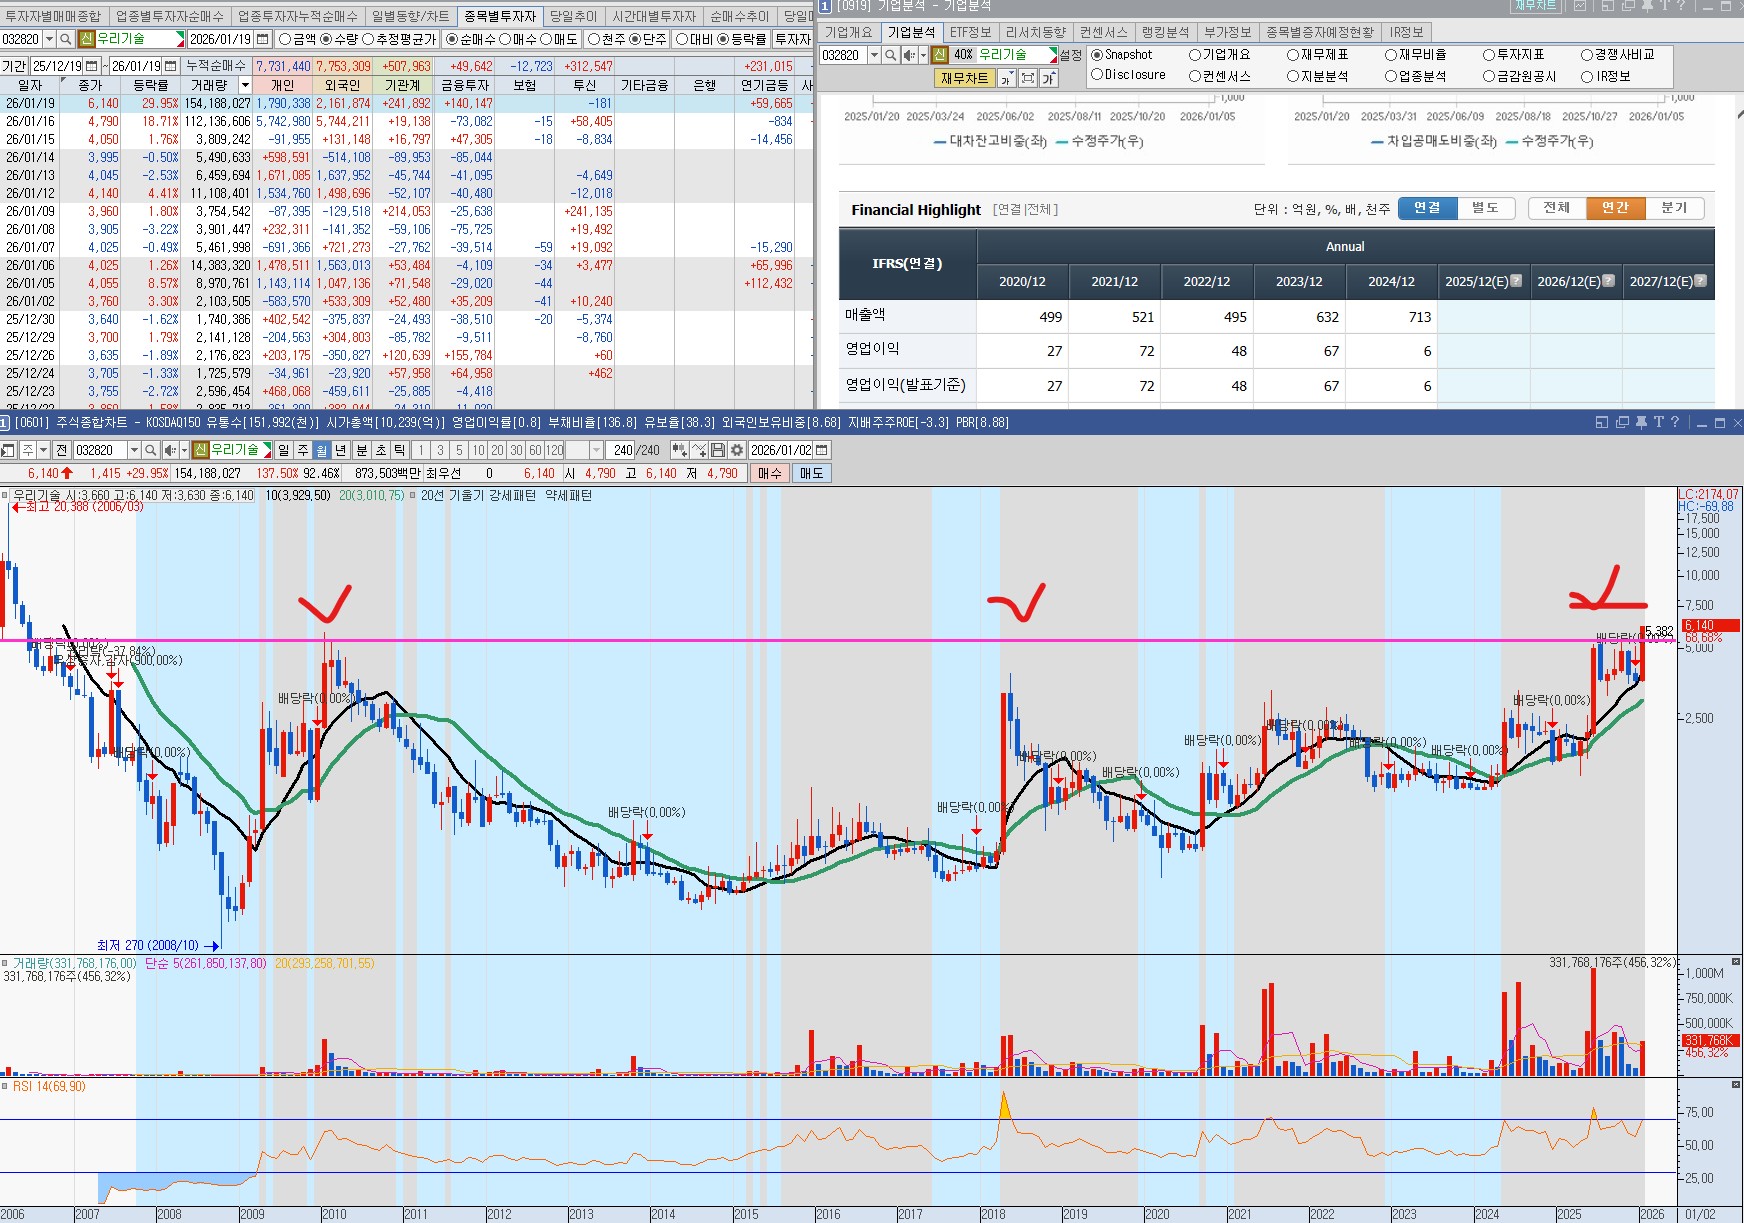
Task: Select 천주 unit radio button
Action: pos(594,39)
